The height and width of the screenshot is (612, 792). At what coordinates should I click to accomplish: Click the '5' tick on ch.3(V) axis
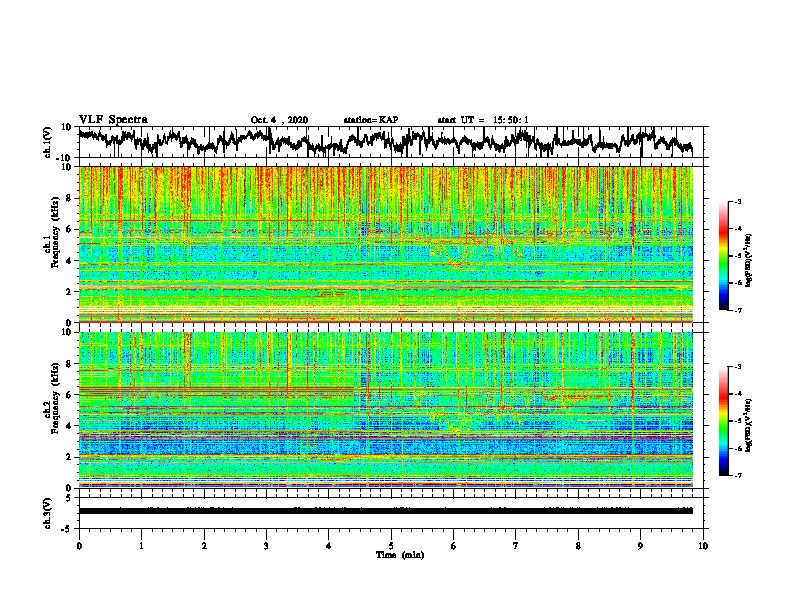[x=69, y=498]
